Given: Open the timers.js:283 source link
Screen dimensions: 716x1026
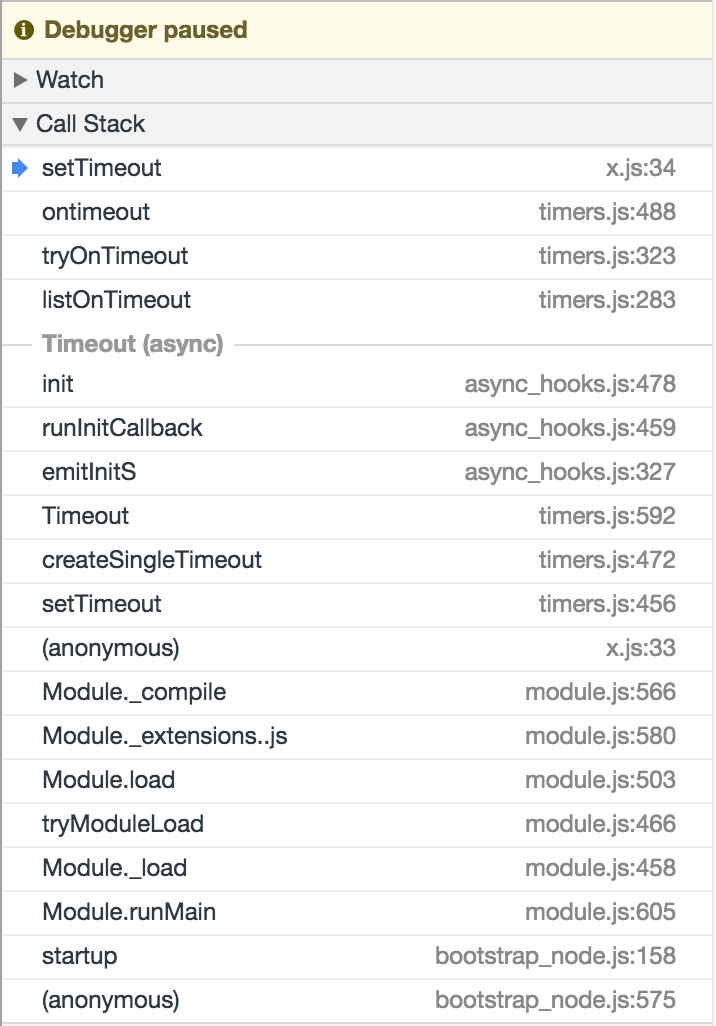Looking at the screenshot, I should coord(607,300).
